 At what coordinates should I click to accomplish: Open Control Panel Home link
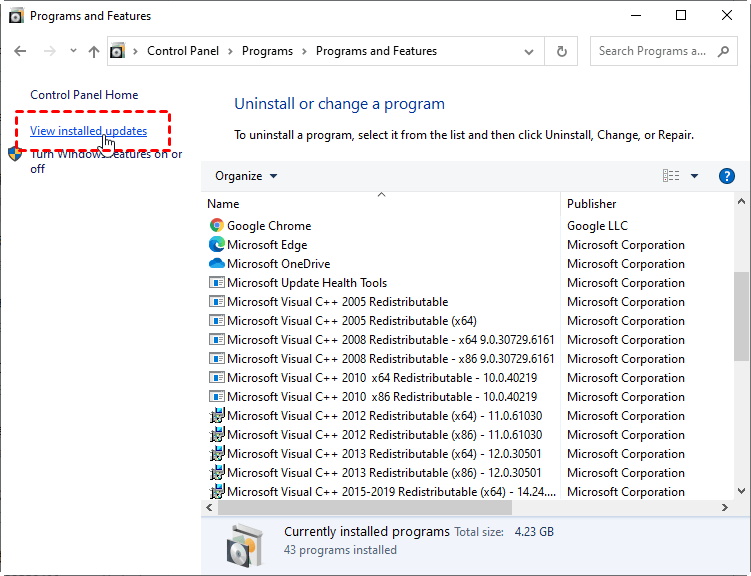[84, 95]
